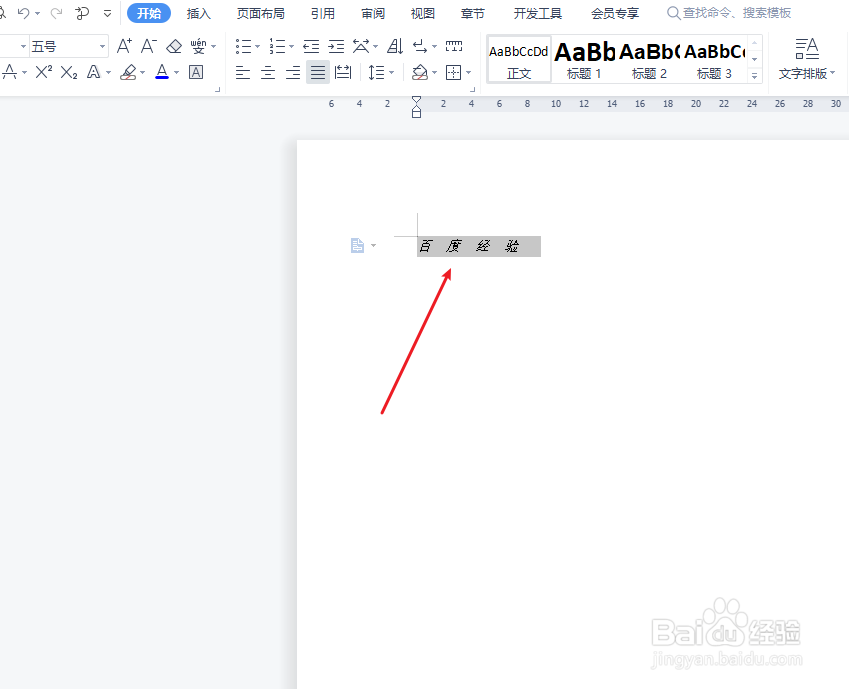
Task: Click the search commands 查找命令 field
Action: 730,13
